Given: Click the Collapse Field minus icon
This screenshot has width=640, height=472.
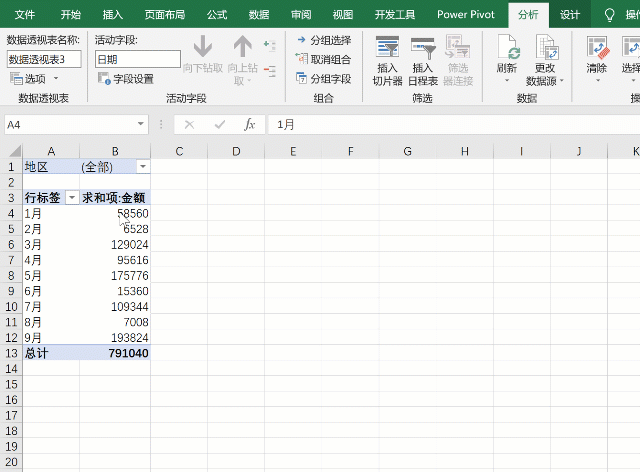Looking at the screenshot, I should click(270, 71).
